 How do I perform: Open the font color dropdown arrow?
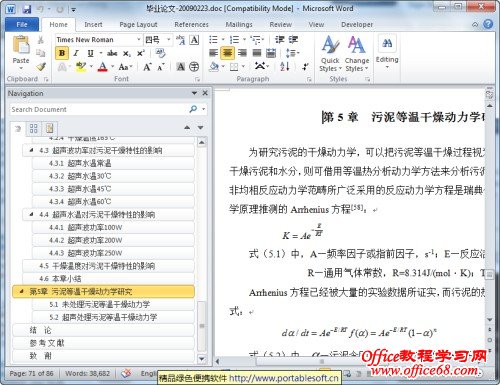[113, 67]
